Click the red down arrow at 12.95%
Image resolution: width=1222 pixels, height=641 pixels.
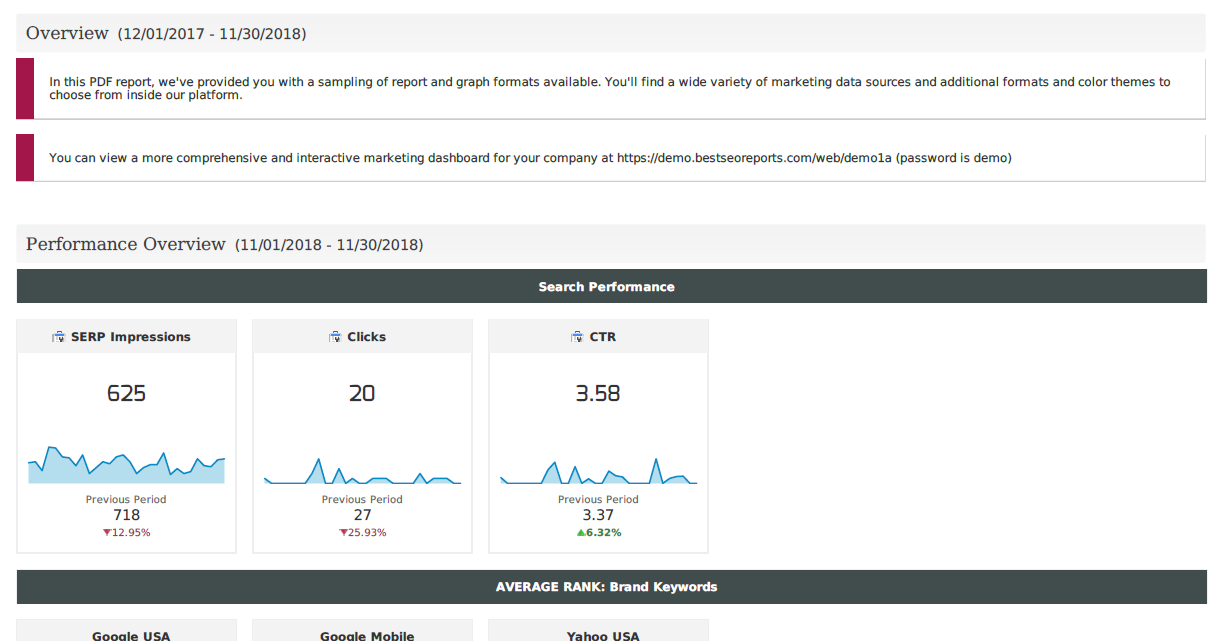pos(107,533)
